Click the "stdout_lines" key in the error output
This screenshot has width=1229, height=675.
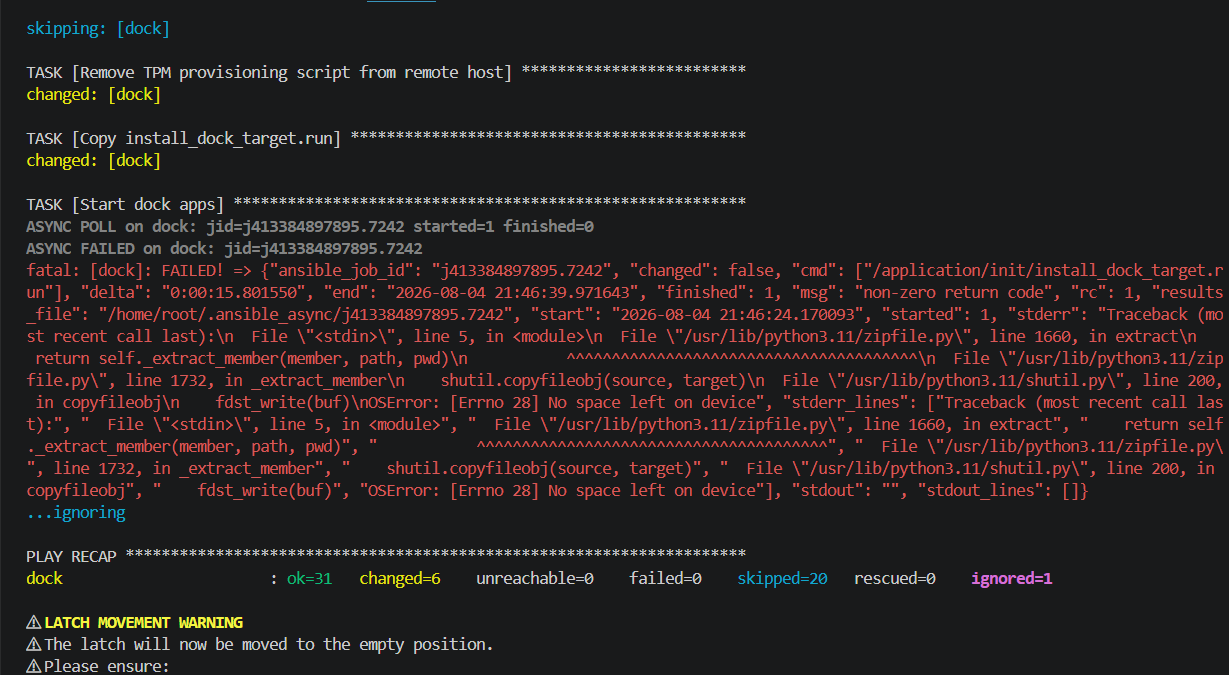pyautogui.click(x=981, y=490)
